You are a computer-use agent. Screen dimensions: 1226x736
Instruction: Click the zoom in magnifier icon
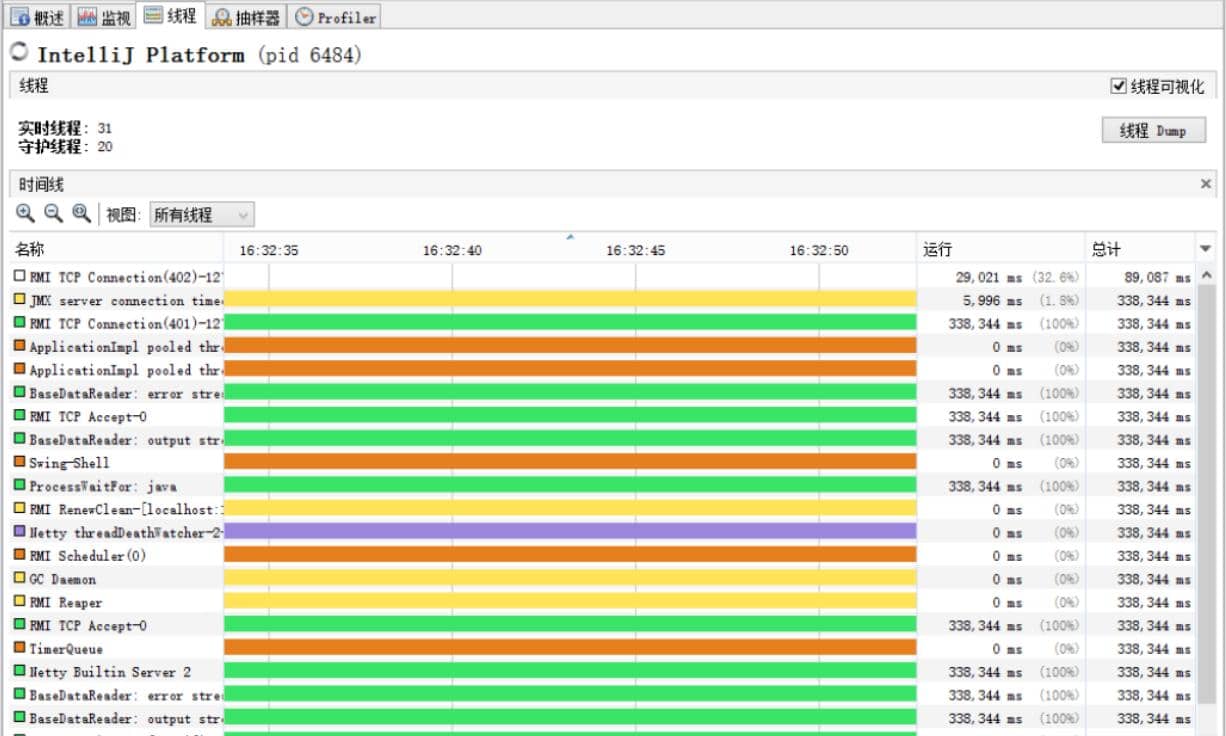[25, 213]
